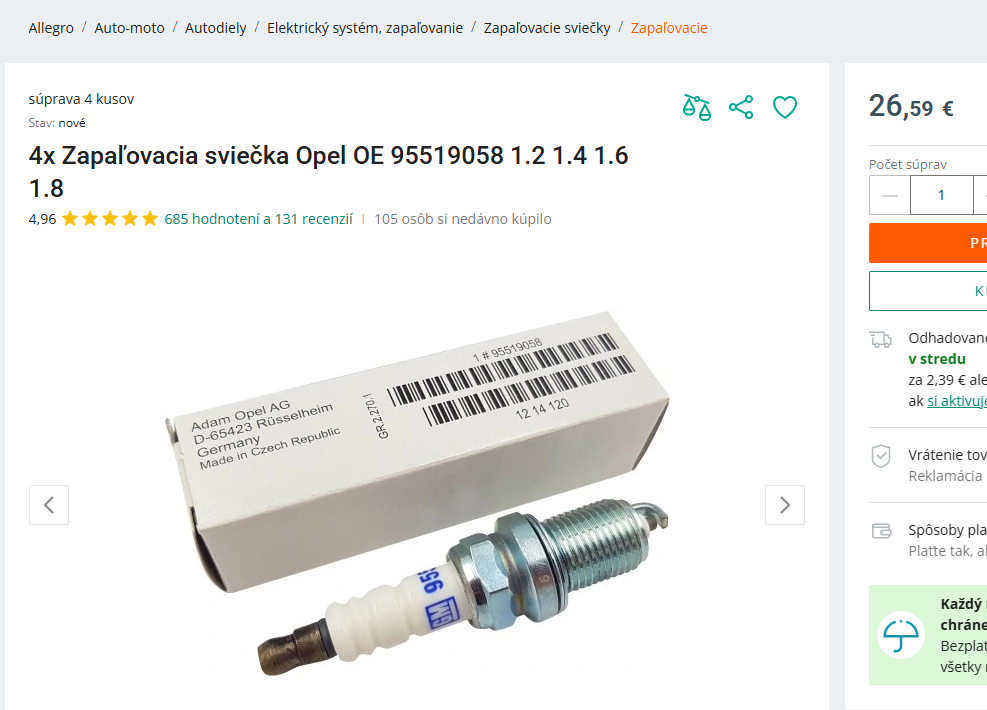Click the delivery truck icon
Image resolution: width=987 pixels, height=710 pixels.
pyautogui.click(x=881, y=340)
